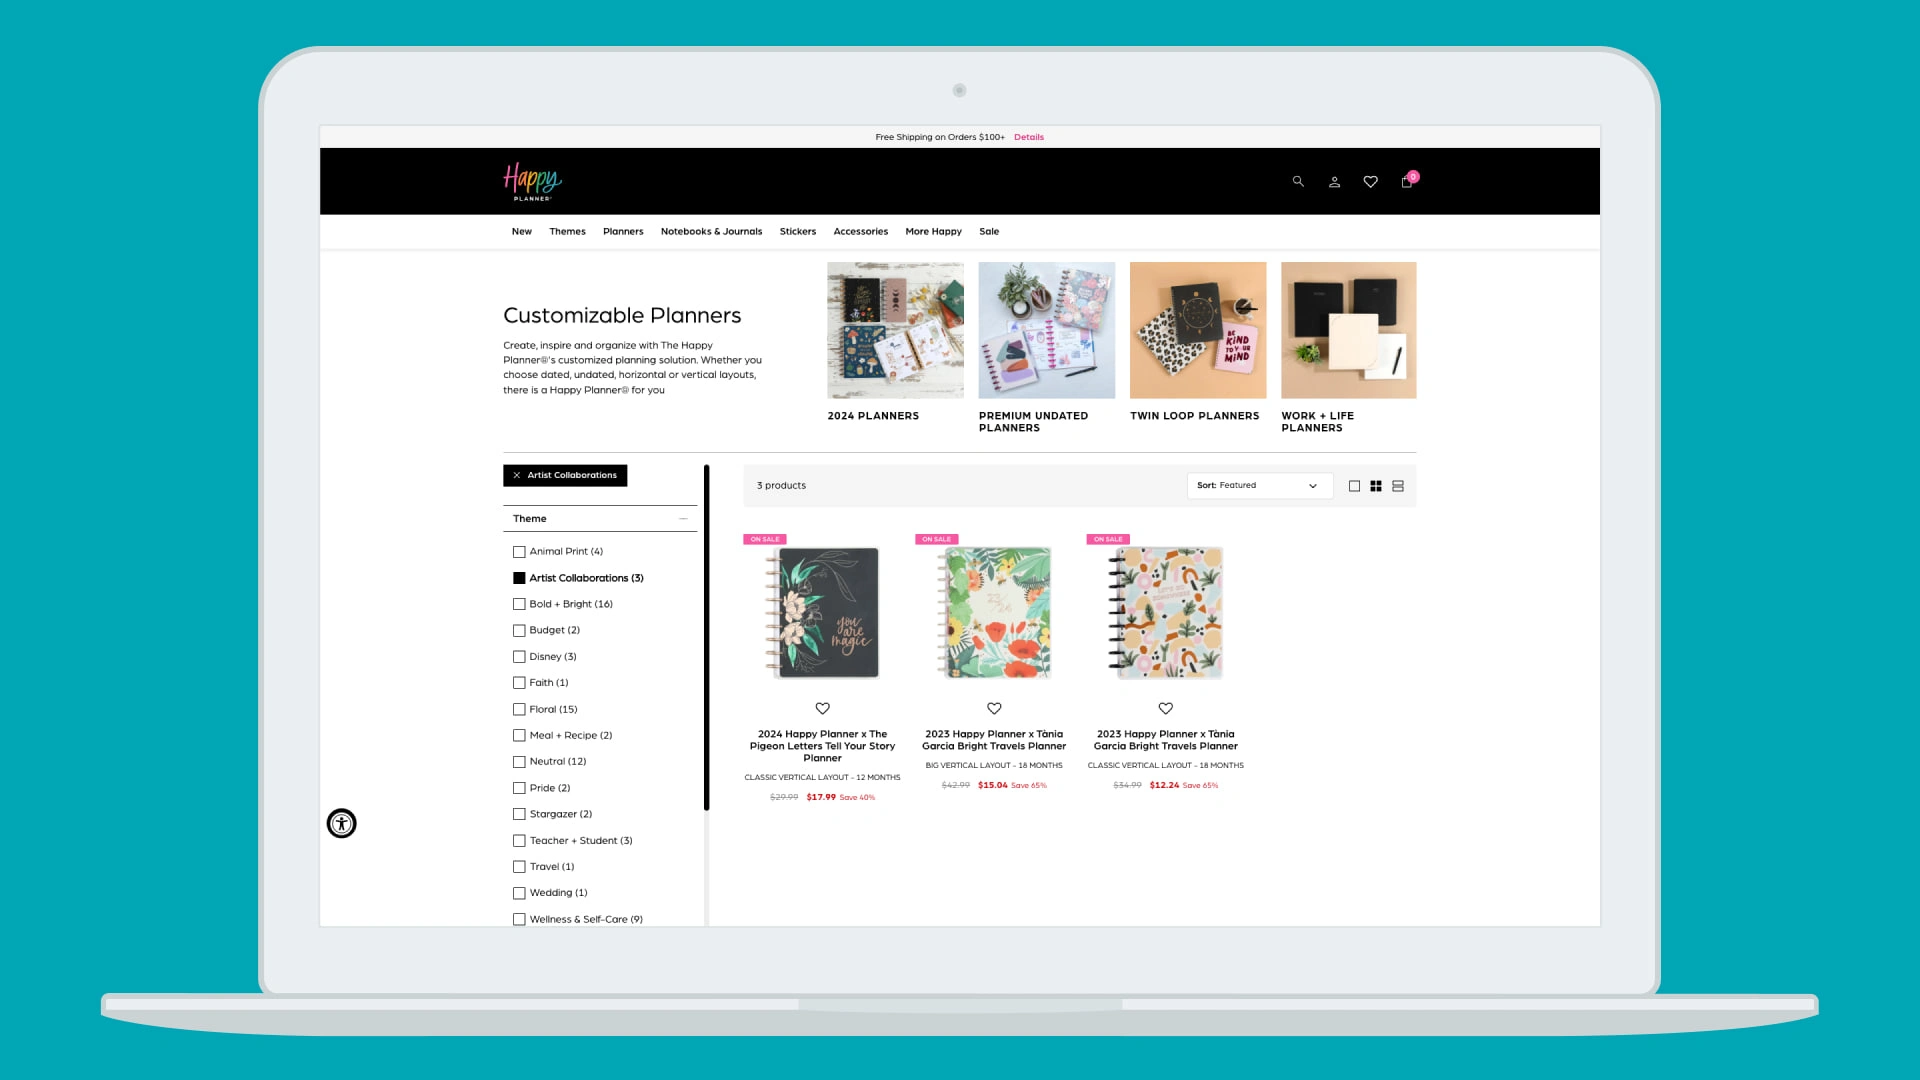Click the Twin Loop Planners image
This screenshot has height=1080, width=1920.
coord(1198,330)
